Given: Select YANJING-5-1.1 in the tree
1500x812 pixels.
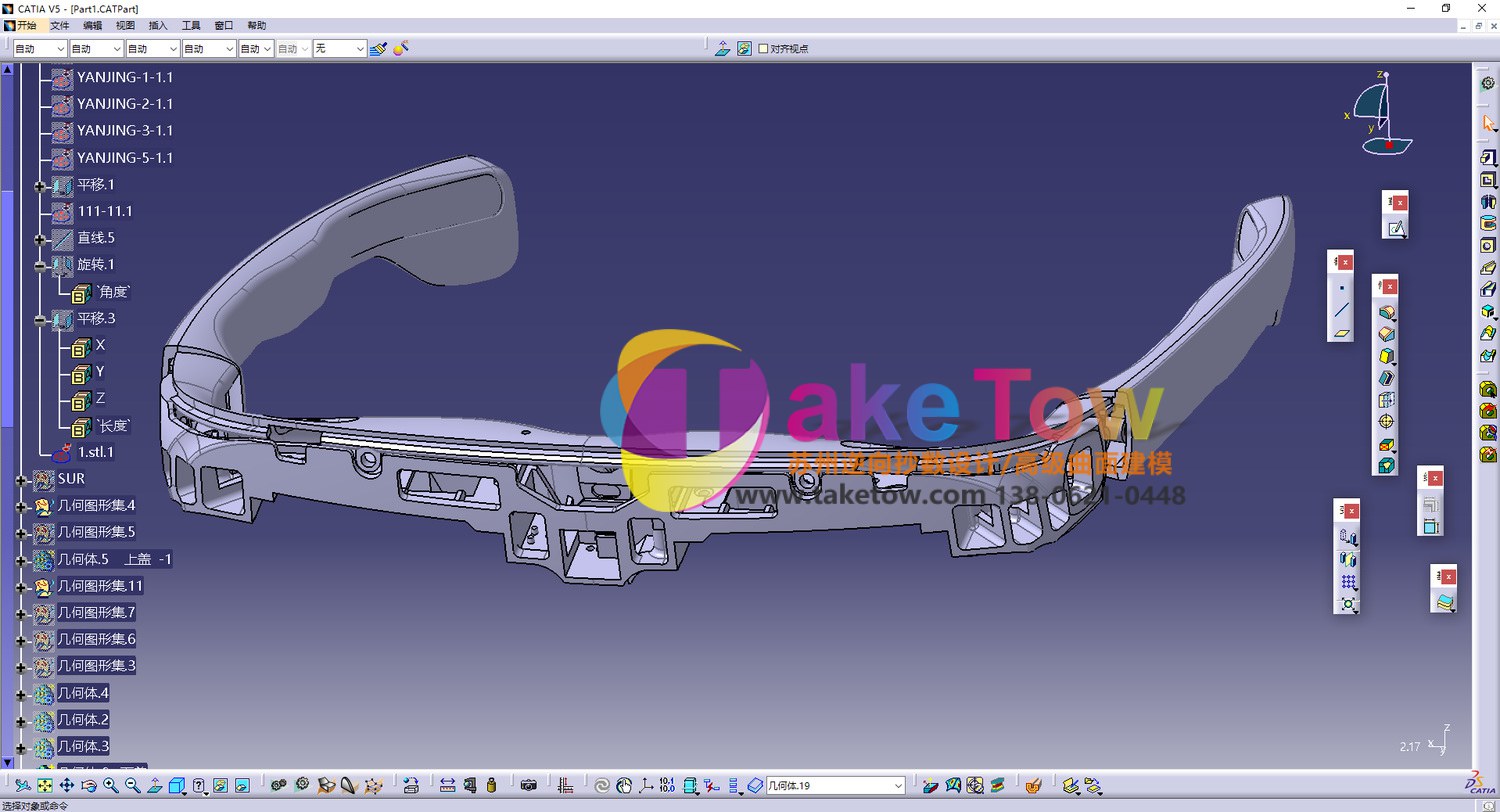Looking at the screenshot, I should tap(125, 158).
